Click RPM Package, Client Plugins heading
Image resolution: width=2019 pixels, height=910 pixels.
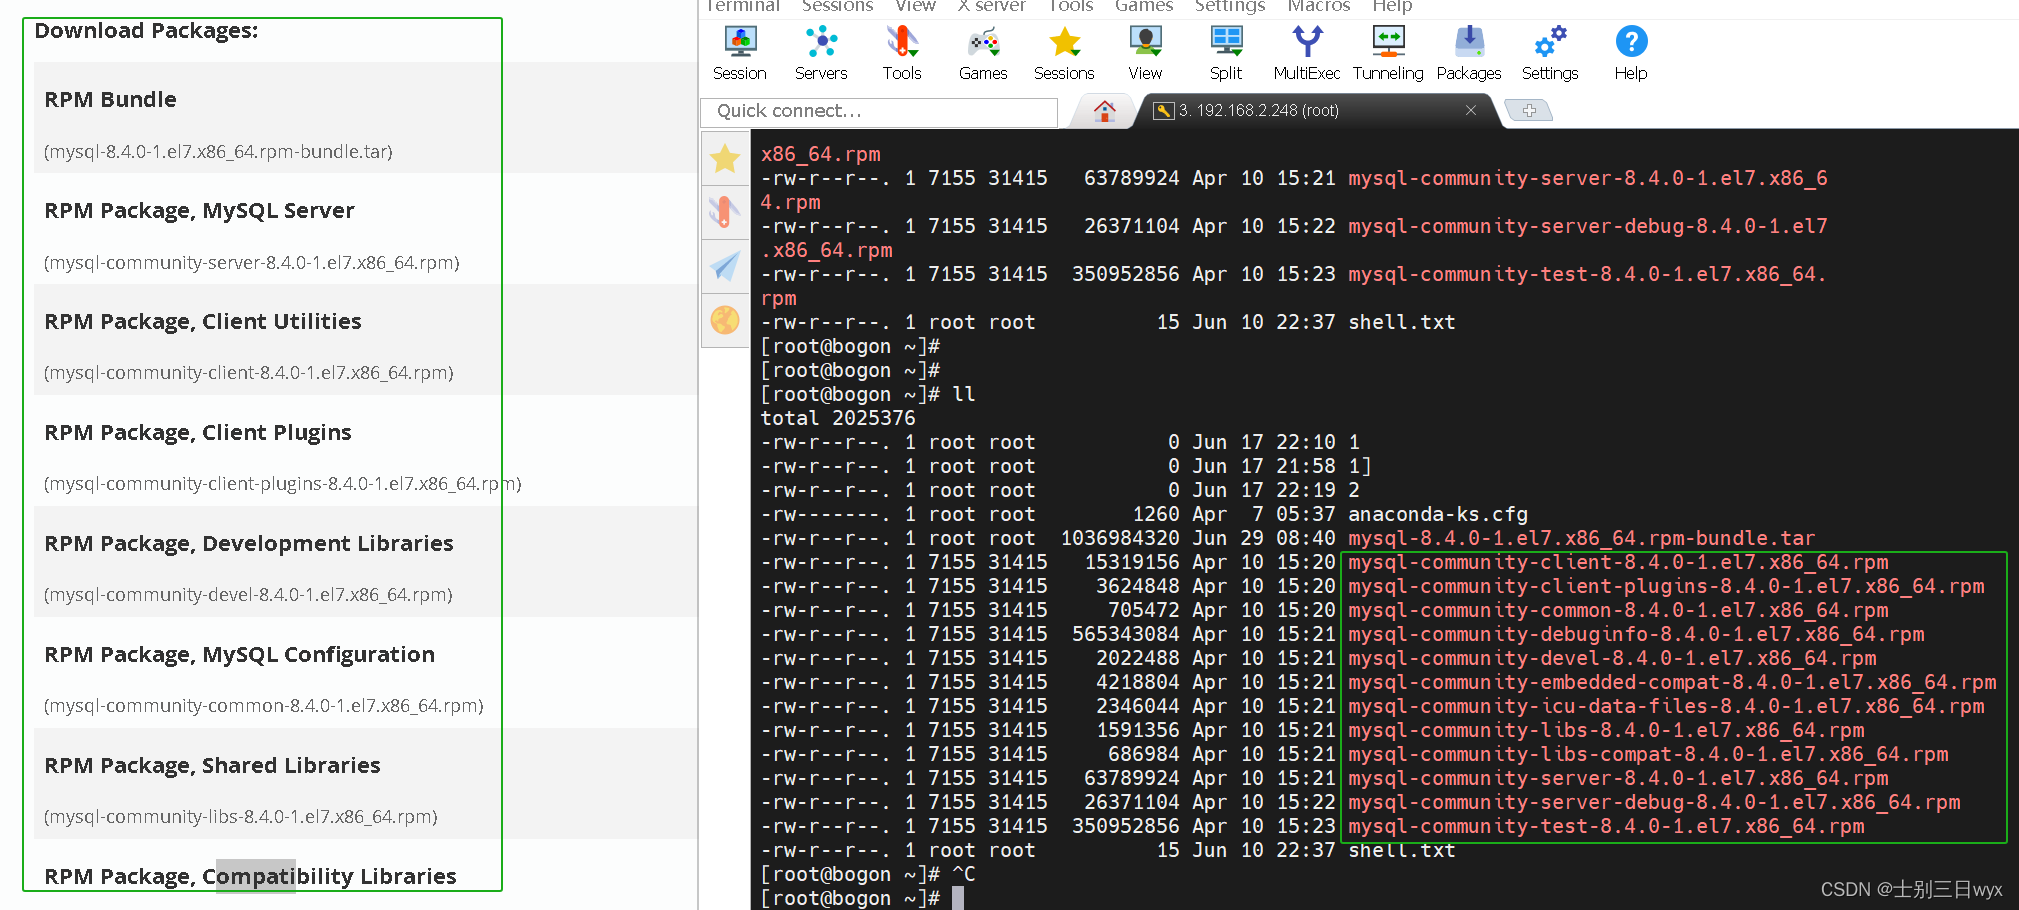198,433
